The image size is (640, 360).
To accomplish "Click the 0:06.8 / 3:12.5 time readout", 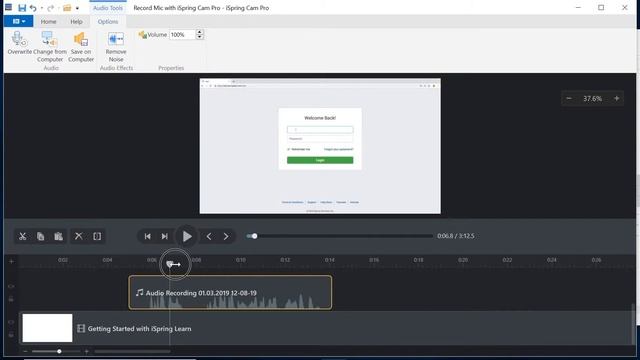I will click(x=456, y=236).
